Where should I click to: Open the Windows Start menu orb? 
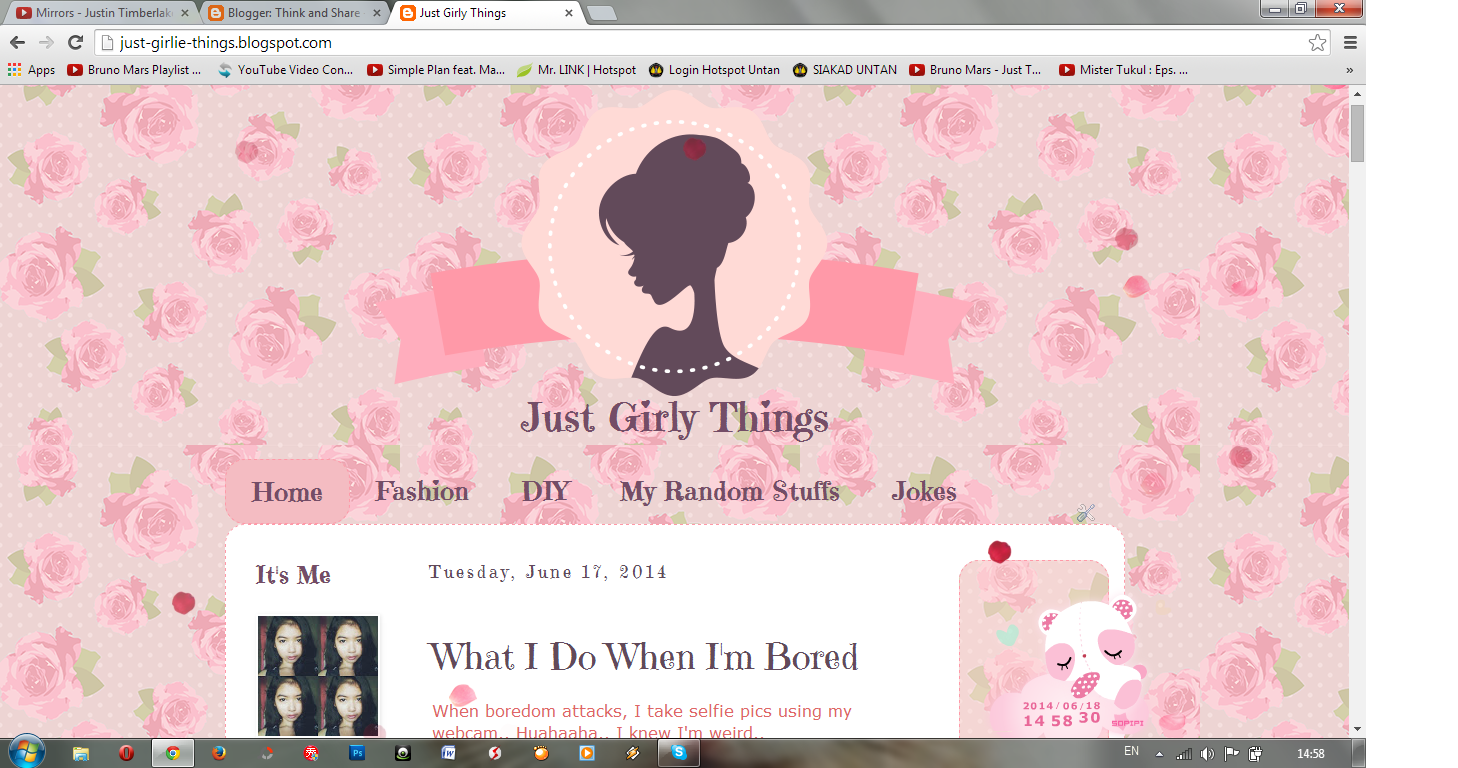pyautogui.click(x=26, y=753)
